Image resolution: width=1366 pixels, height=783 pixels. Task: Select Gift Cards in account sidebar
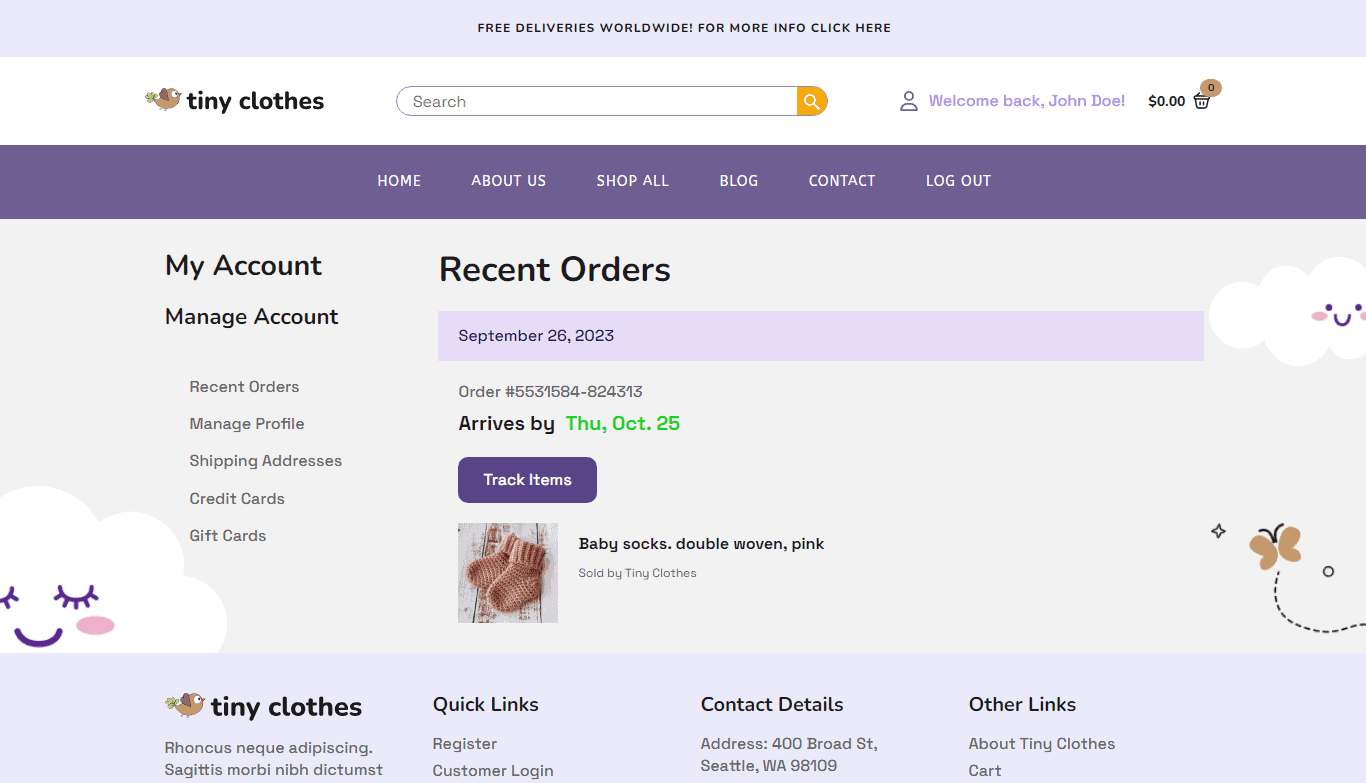228,536
